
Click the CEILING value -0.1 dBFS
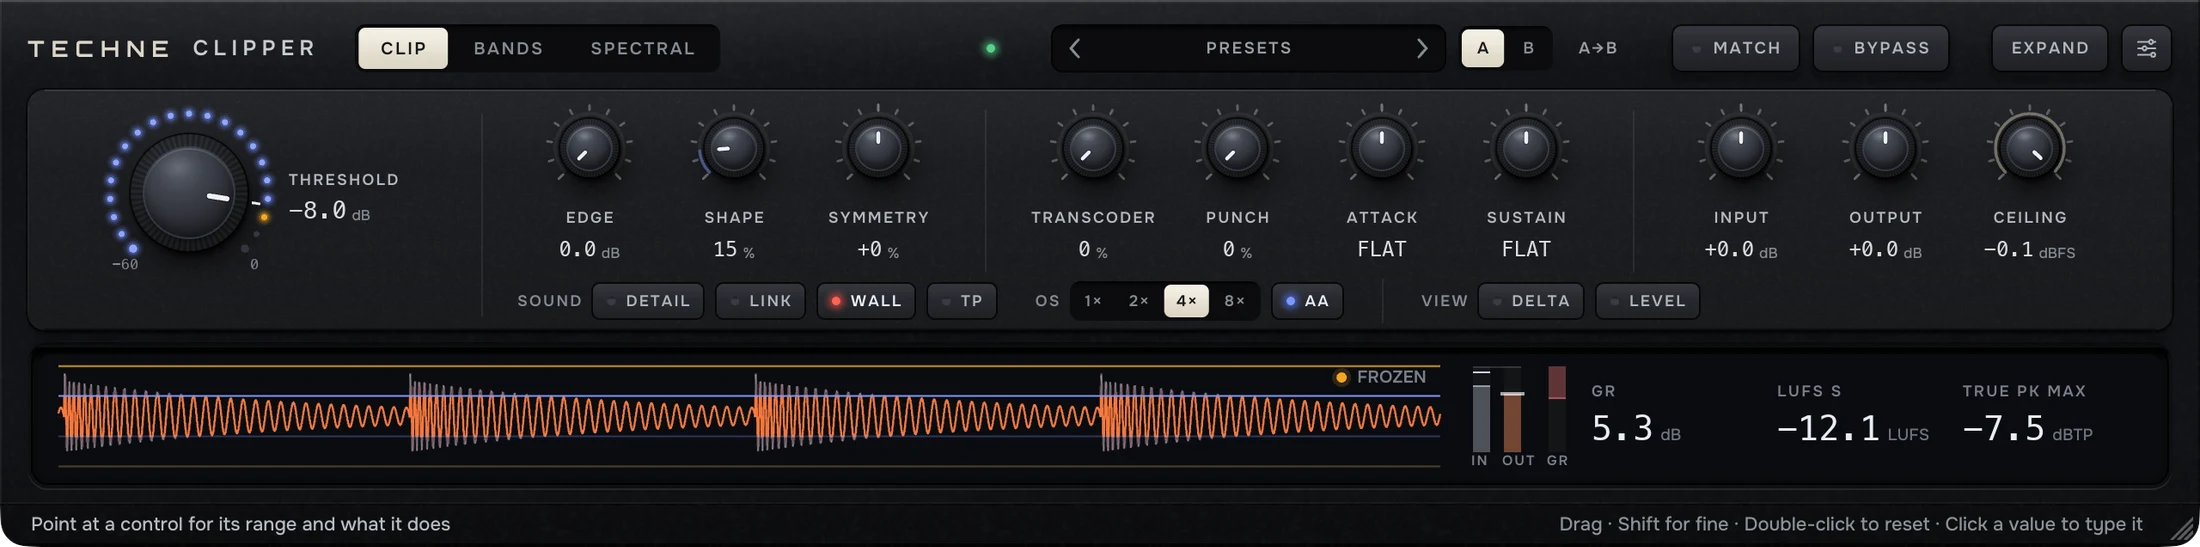2030,250
